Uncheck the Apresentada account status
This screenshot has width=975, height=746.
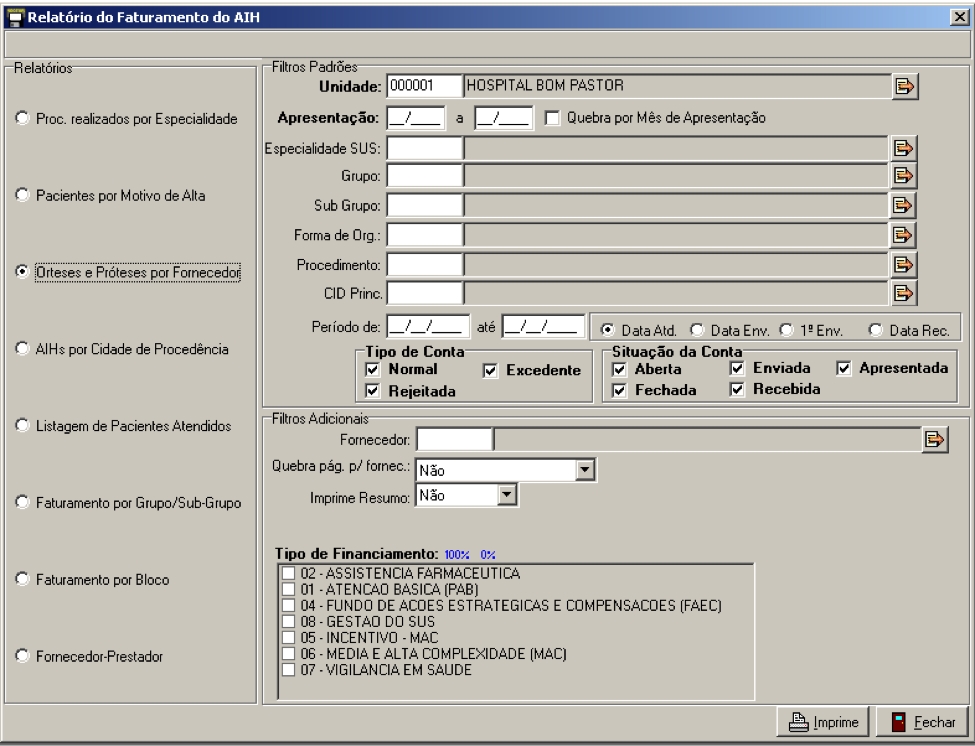843,368
